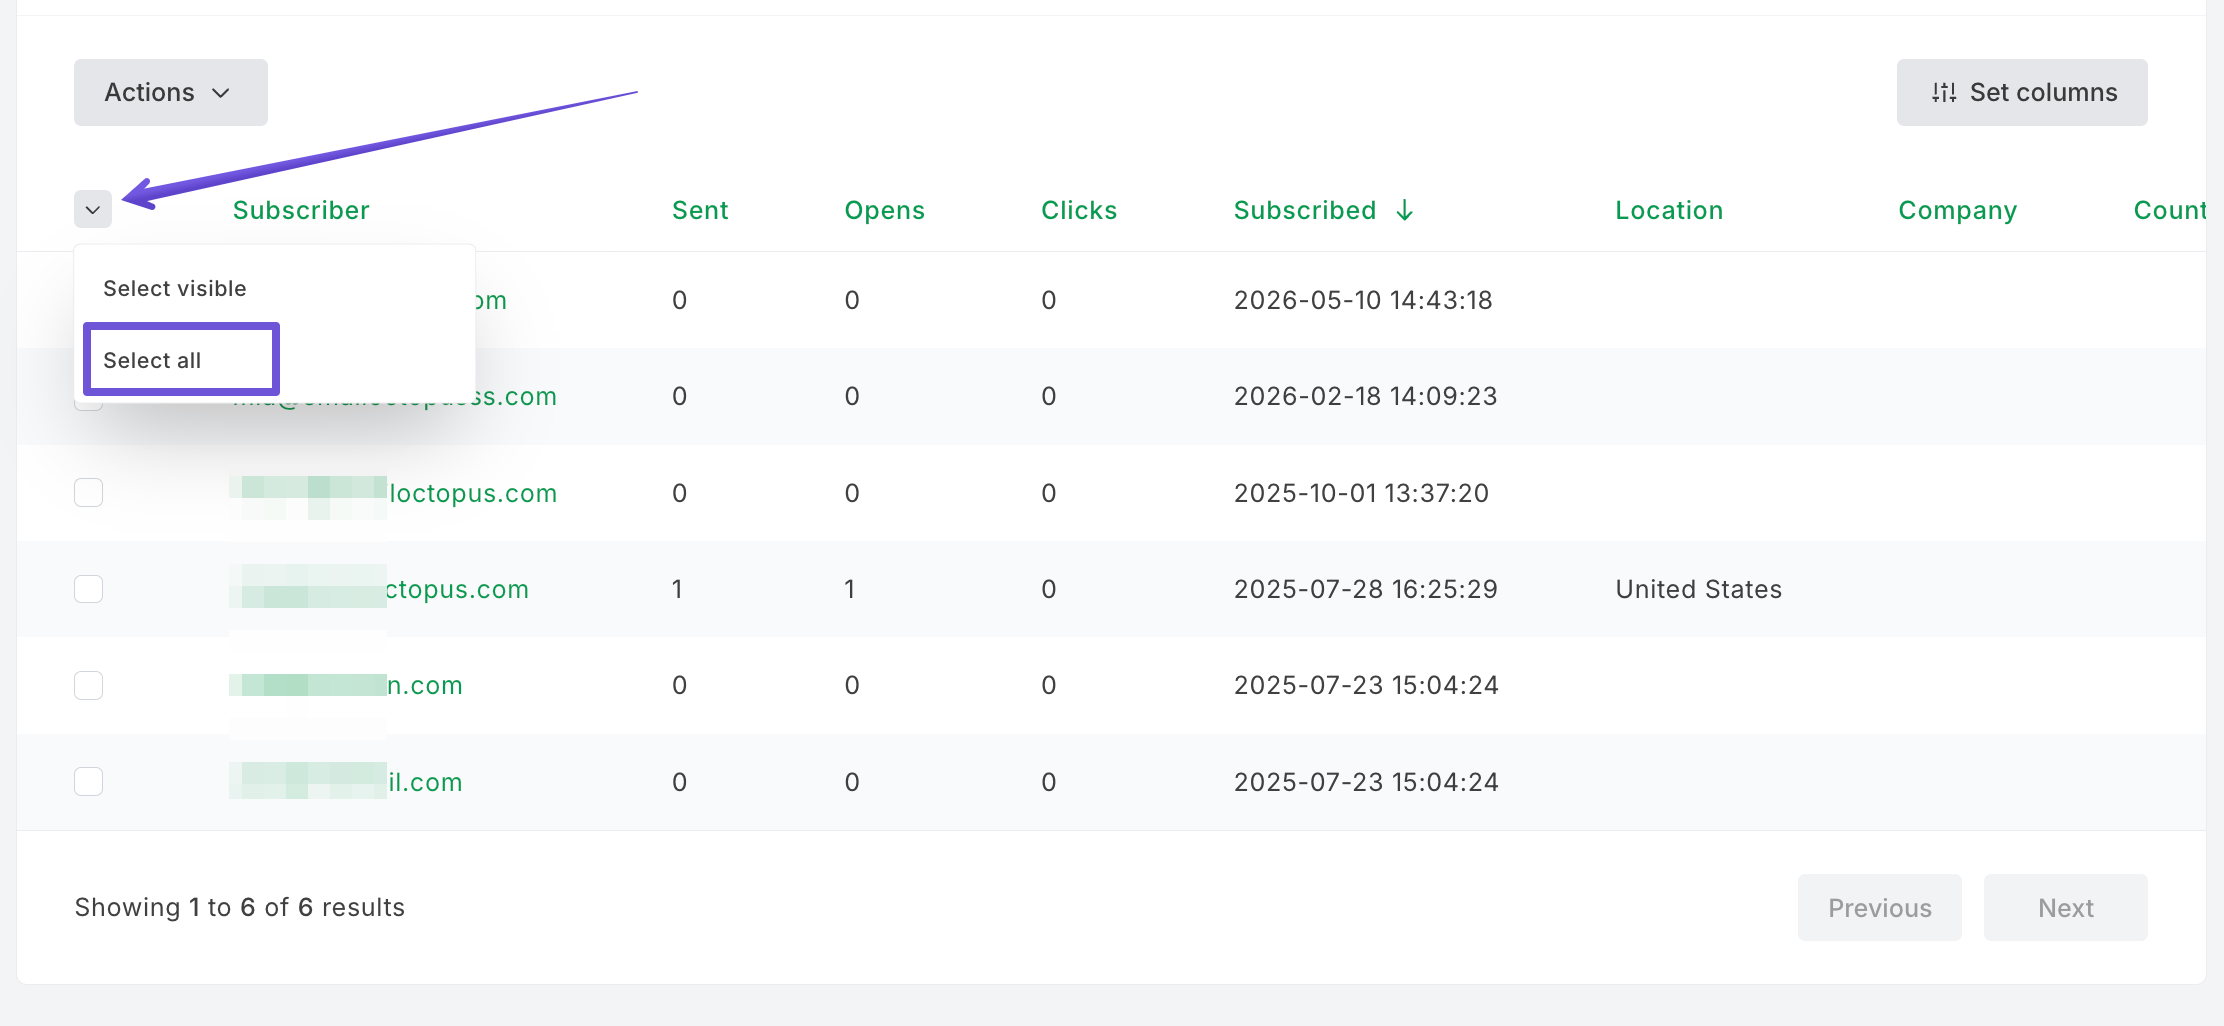Sort by the Company column
This screenshot has width=2224, height=1026.
pyautogui.click(x=1957, y=210)
